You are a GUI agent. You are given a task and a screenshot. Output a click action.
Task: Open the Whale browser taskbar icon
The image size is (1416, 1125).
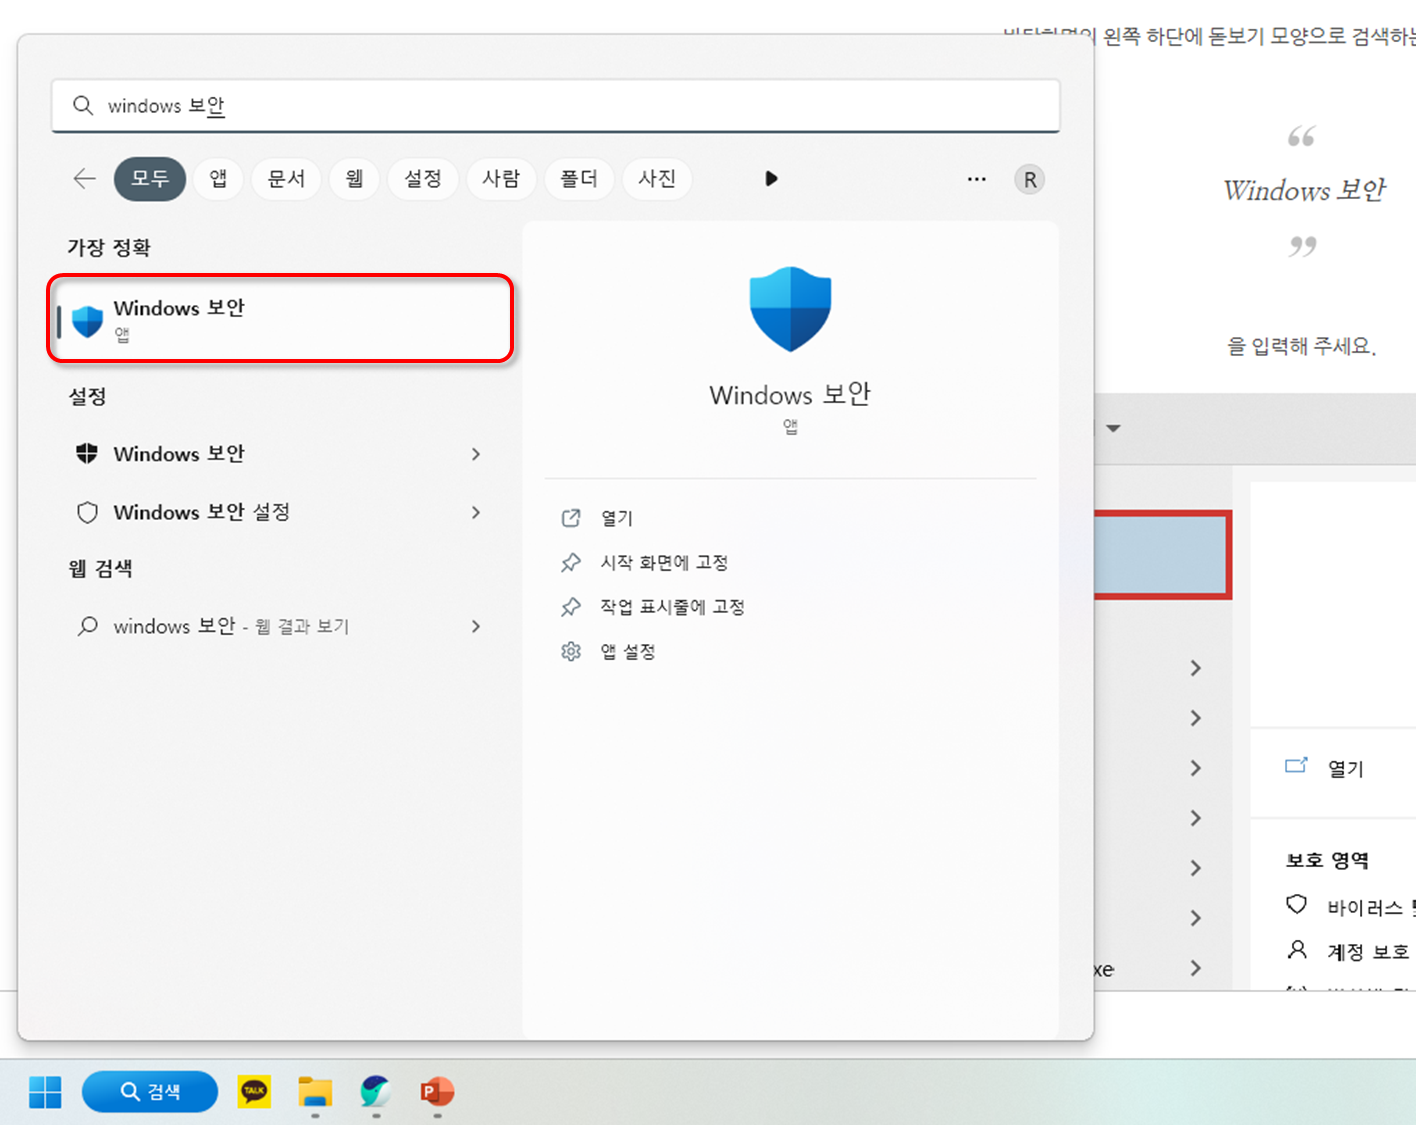(376, 1091)
